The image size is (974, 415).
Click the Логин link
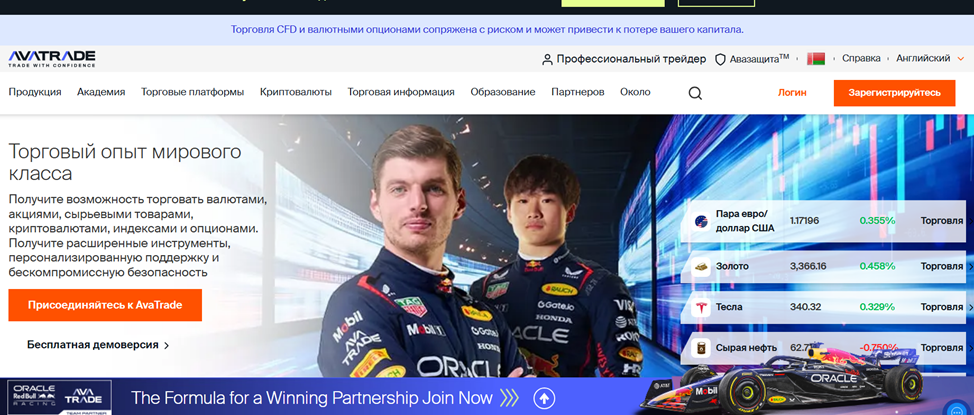point(792,92)
